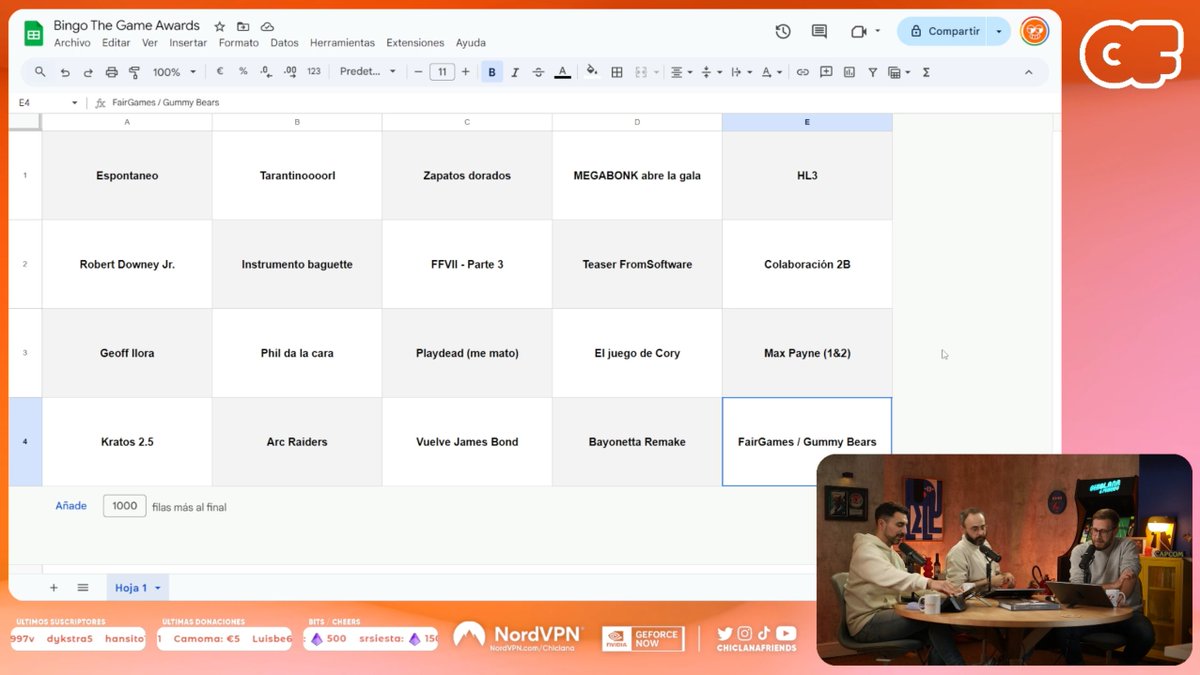Open the 123 number formats menu
Viewport: 1200px width, 675px height.
click(x=314, y=72)
